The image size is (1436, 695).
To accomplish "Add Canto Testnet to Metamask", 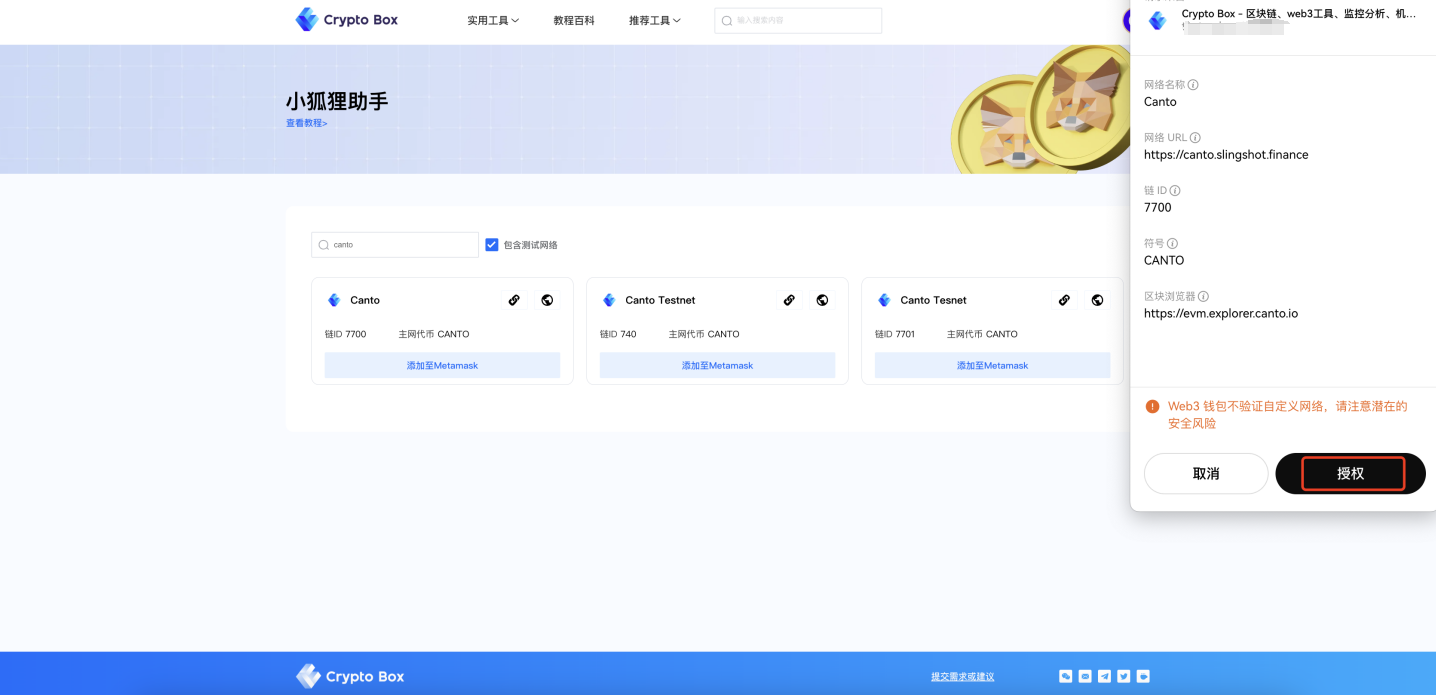I will click(x=717, y=365).
